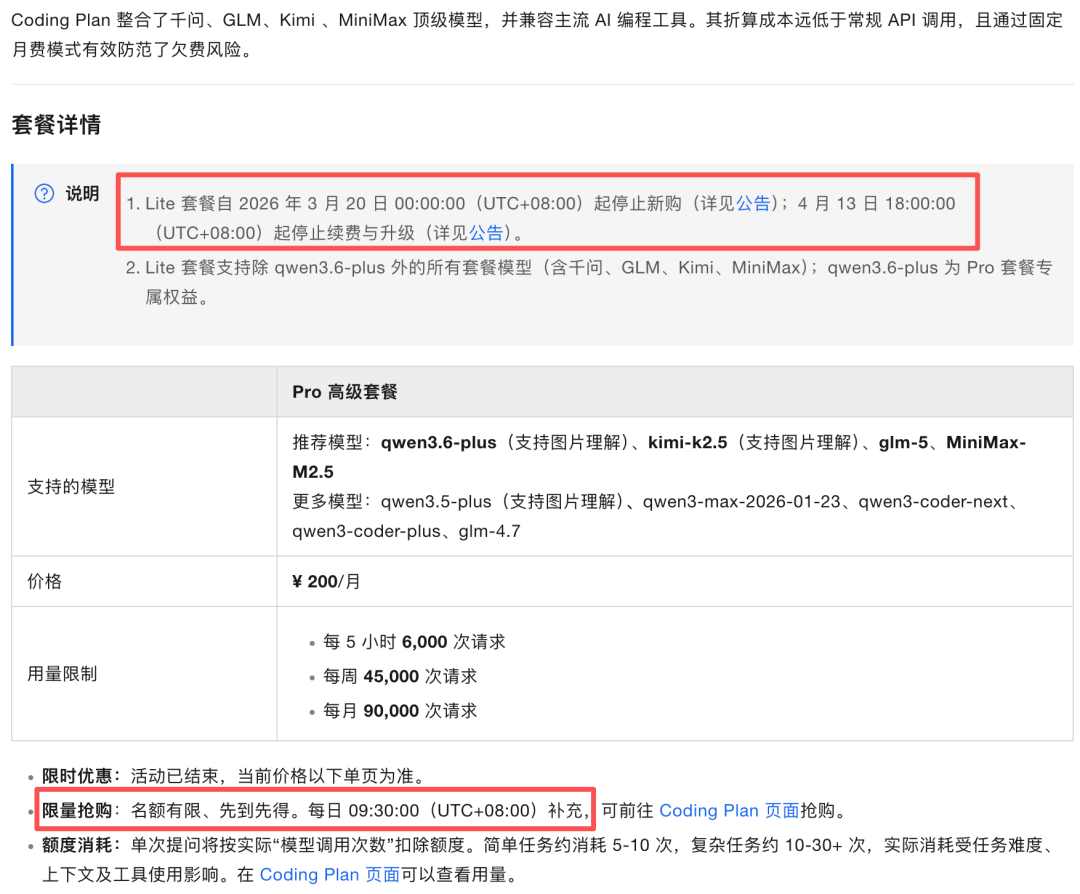The image size is (1080, 894).
Task: Click the glm-5 model name
Action: 904,442
